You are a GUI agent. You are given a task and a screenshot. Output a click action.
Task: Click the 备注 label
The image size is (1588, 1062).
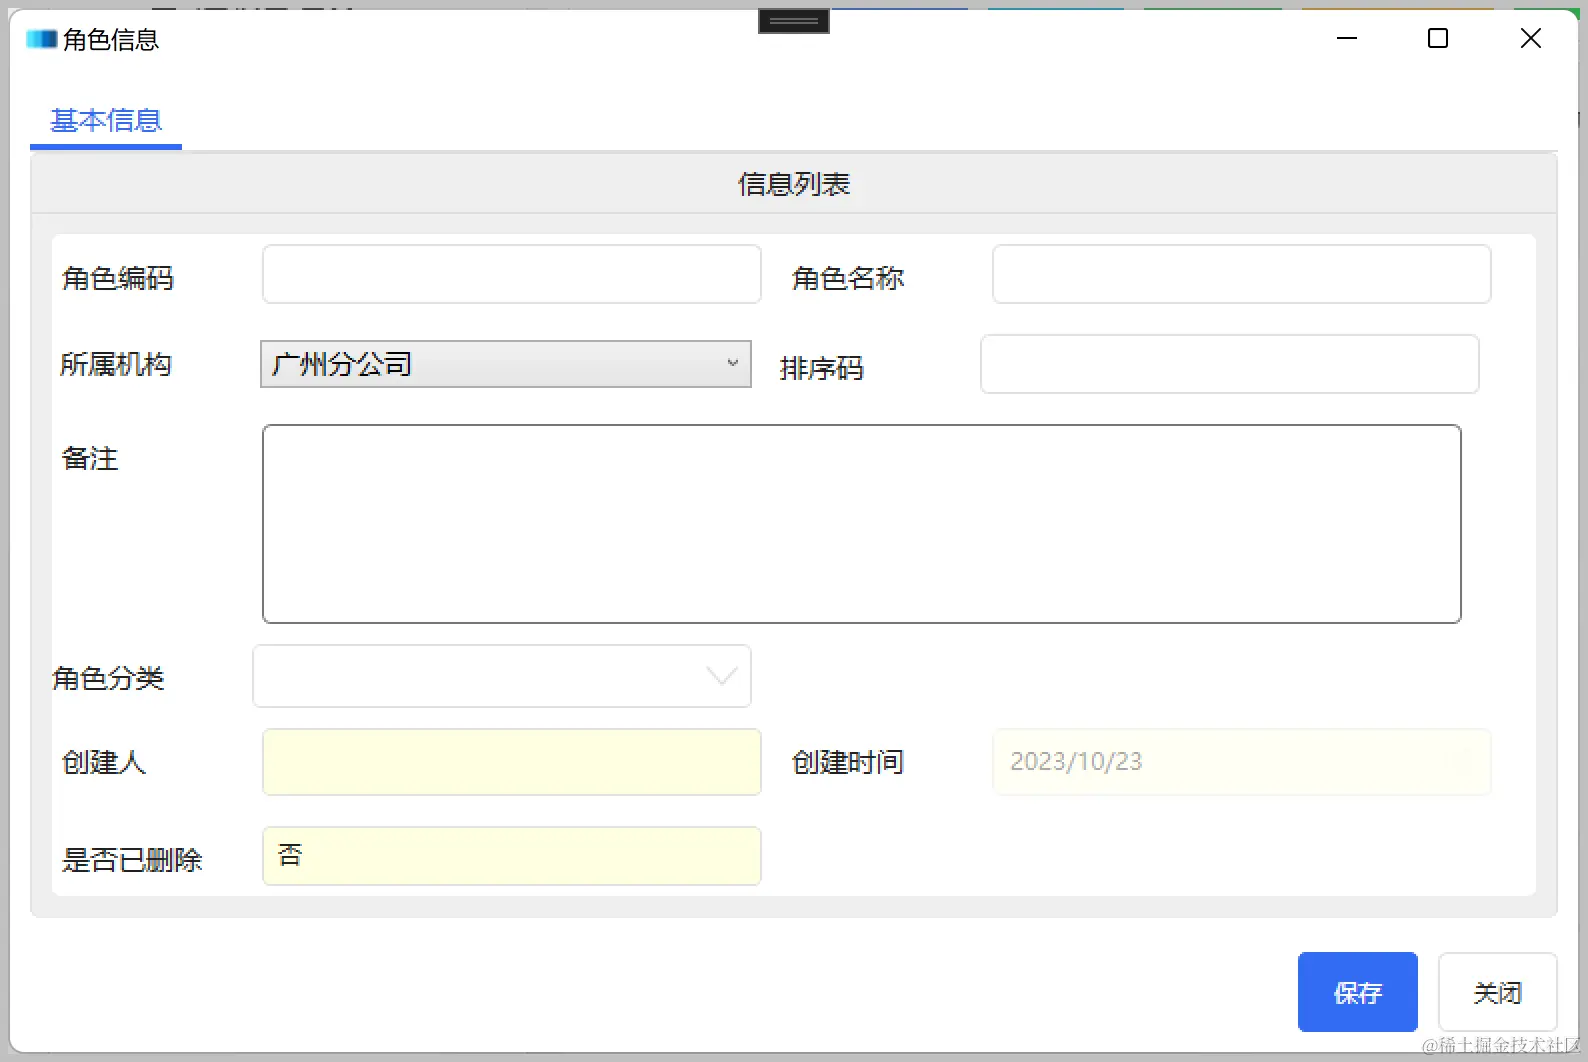tap(90, 458)
